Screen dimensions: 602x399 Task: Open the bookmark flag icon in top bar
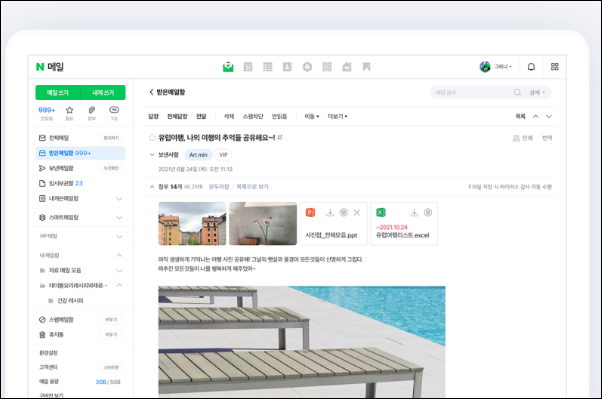(366, 67)
